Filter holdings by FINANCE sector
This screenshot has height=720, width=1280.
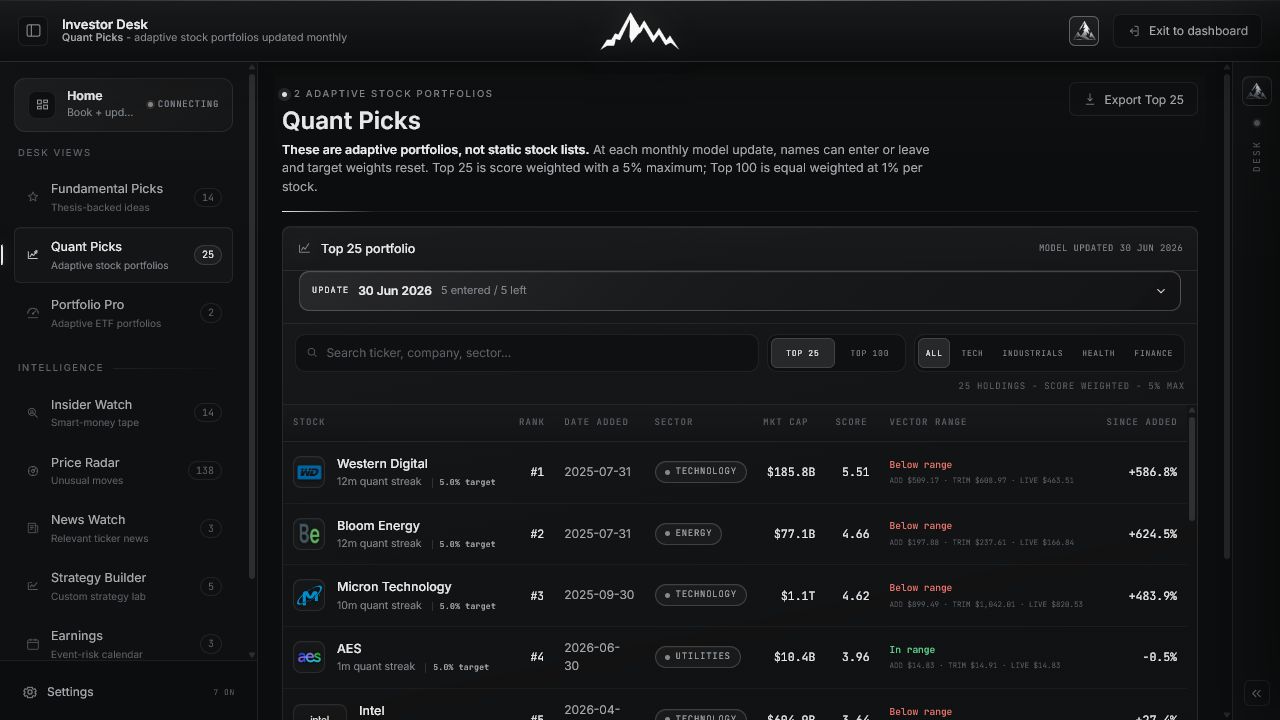point(1153,353)
